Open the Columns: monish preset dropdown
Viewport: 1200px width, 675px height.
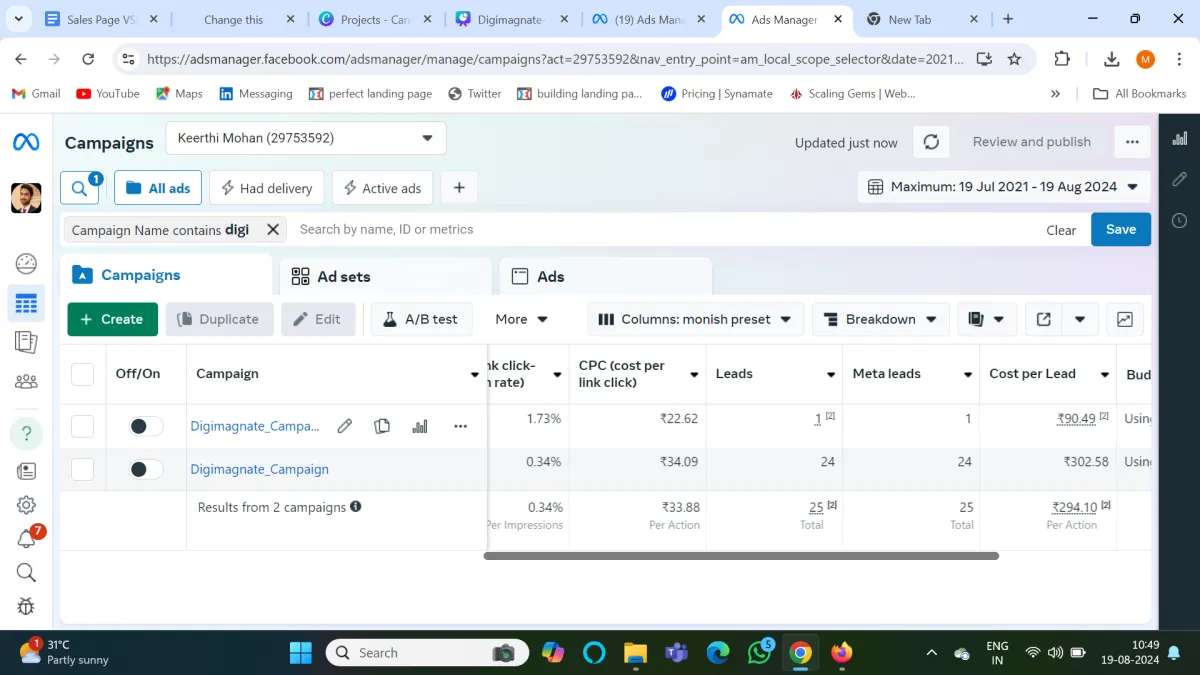695,319
